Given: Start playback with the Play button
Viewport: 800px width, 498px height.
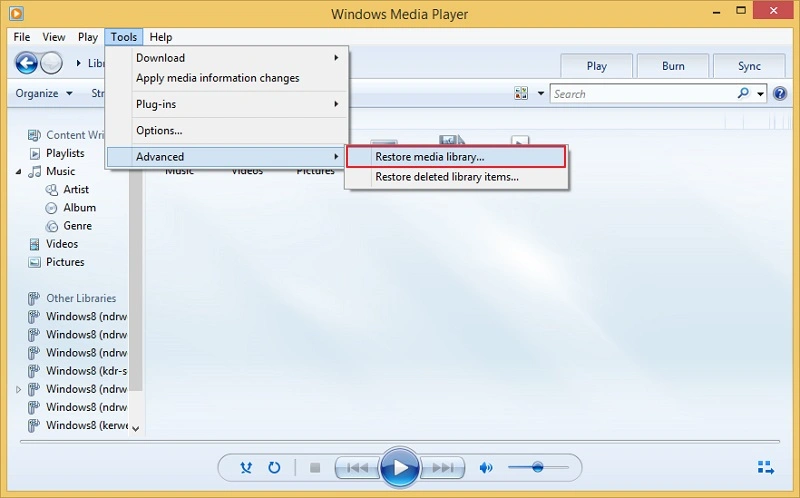Looking at the screenshot, I should click(x=400, y=467).
